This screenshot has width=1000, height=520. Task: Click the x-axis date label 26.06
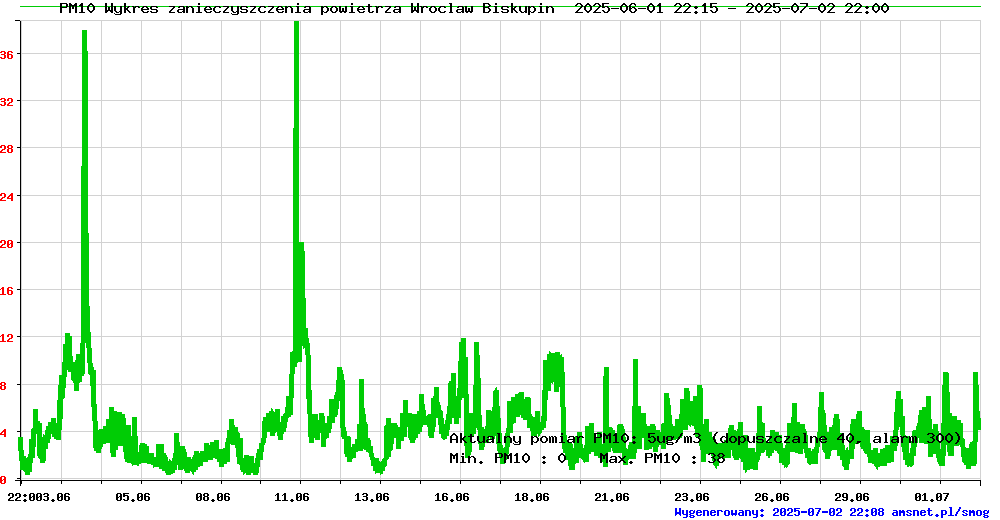pos(772,497)
